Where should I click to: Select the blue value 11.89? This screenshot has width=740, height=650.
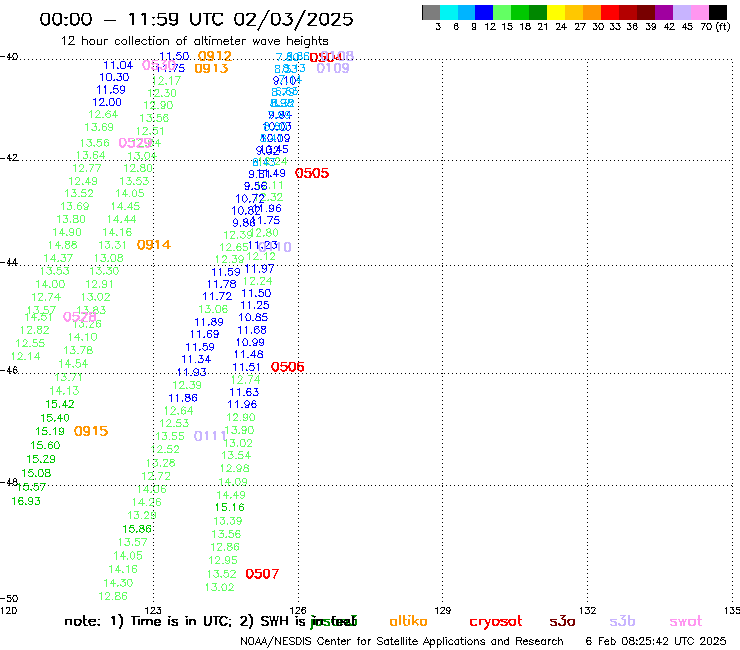coord(209,322)
